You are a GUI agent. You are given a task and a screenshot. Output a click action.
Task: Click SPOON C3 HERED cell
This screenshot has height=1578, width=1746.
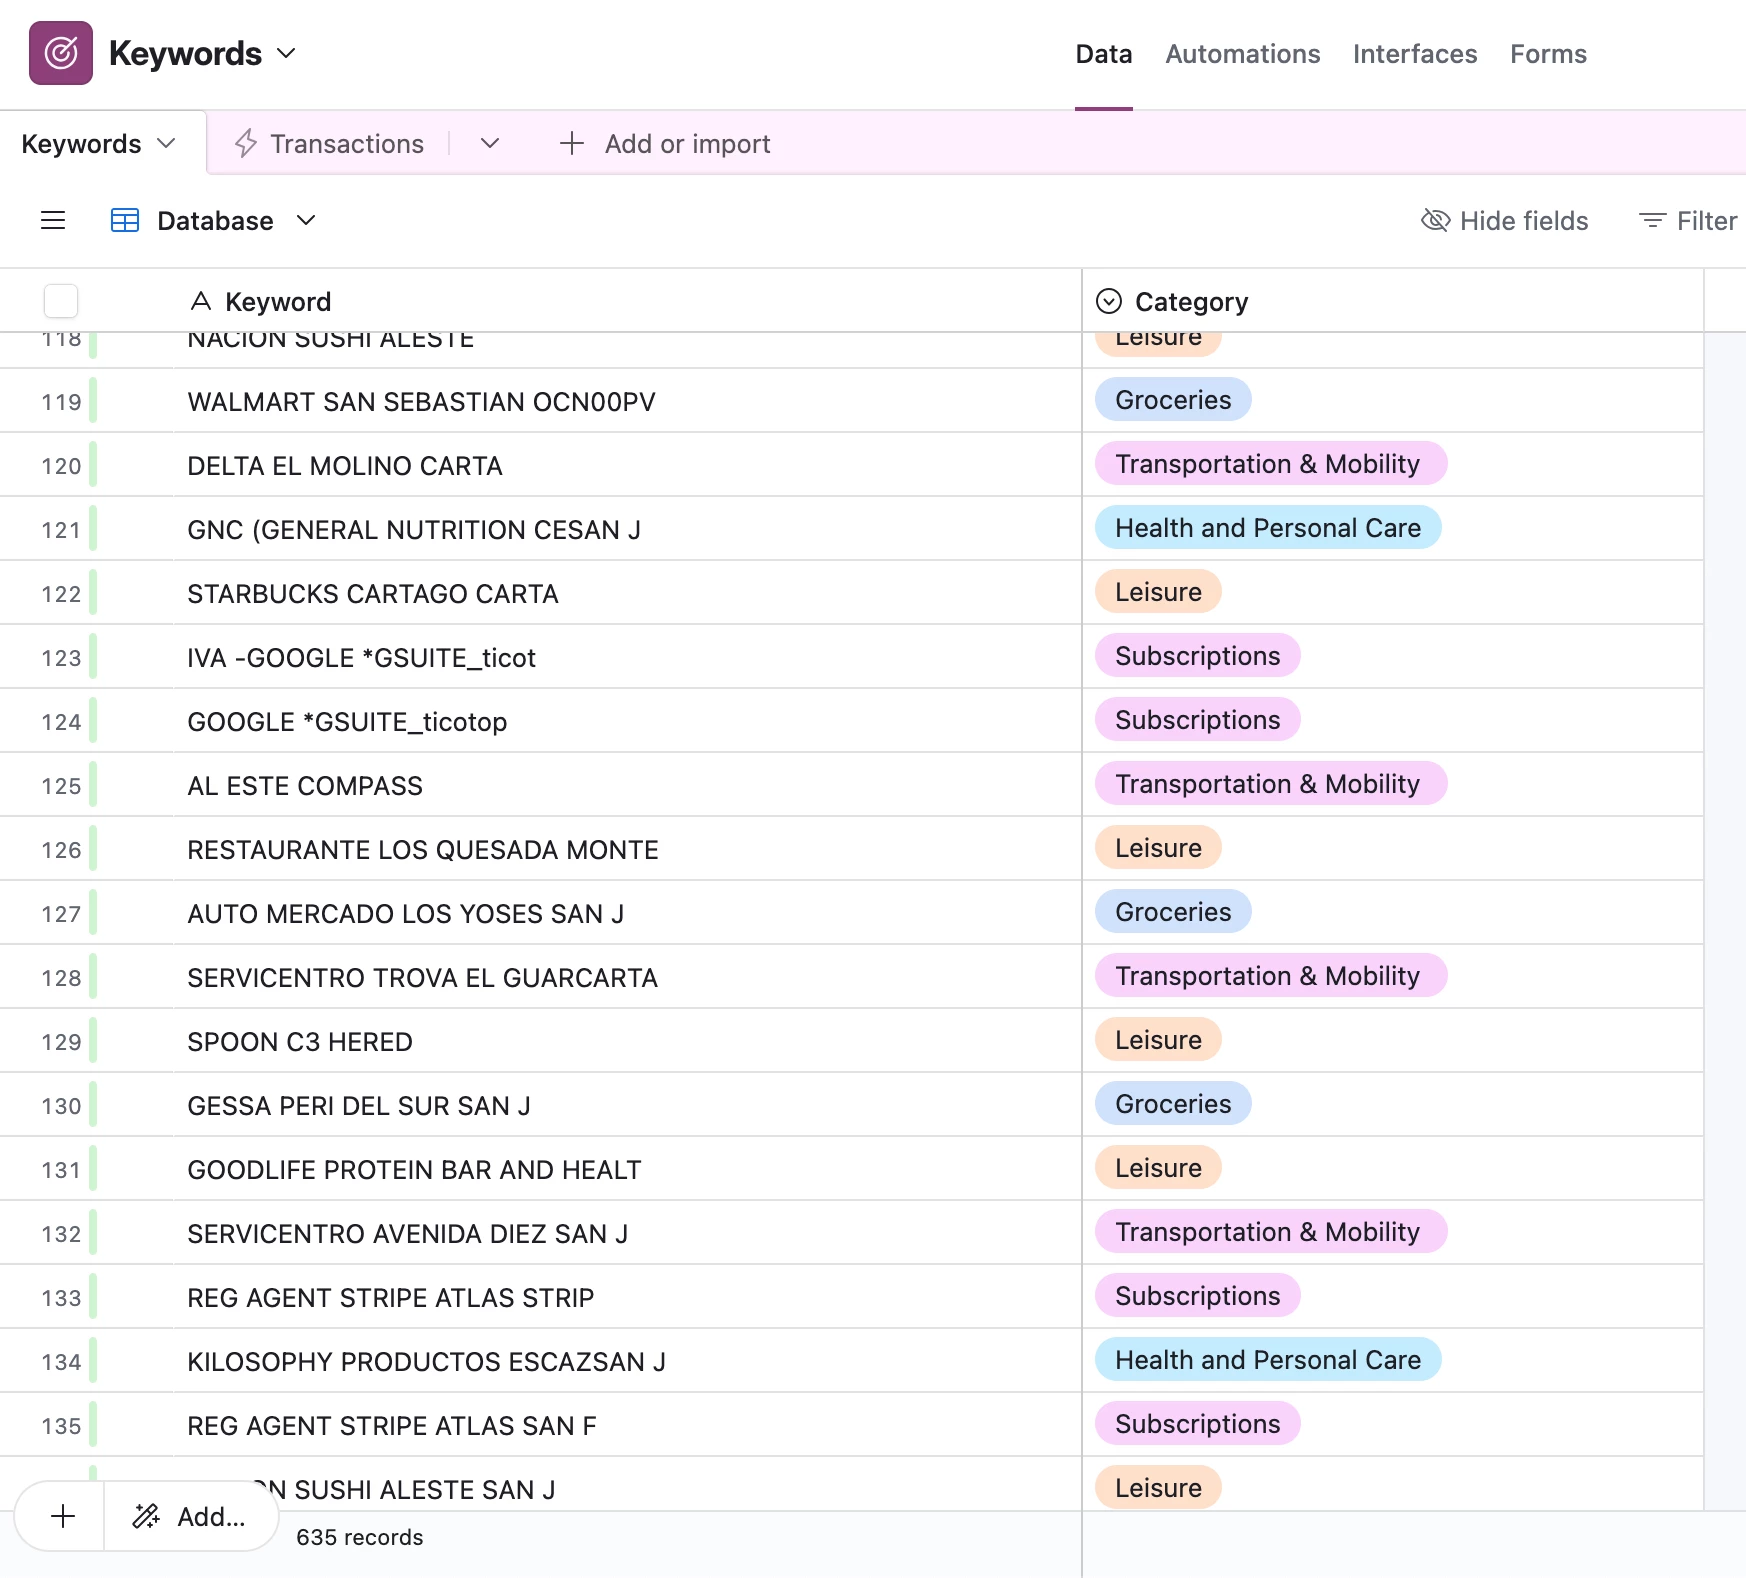point(627,1041)
